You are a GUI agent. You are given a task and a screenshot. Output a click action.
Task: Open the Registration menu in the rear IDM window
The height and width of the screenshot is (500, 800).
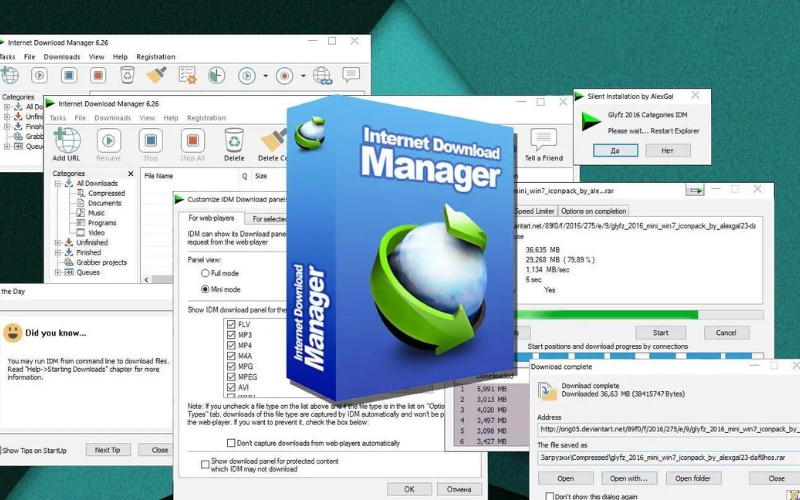click(156, 57)
